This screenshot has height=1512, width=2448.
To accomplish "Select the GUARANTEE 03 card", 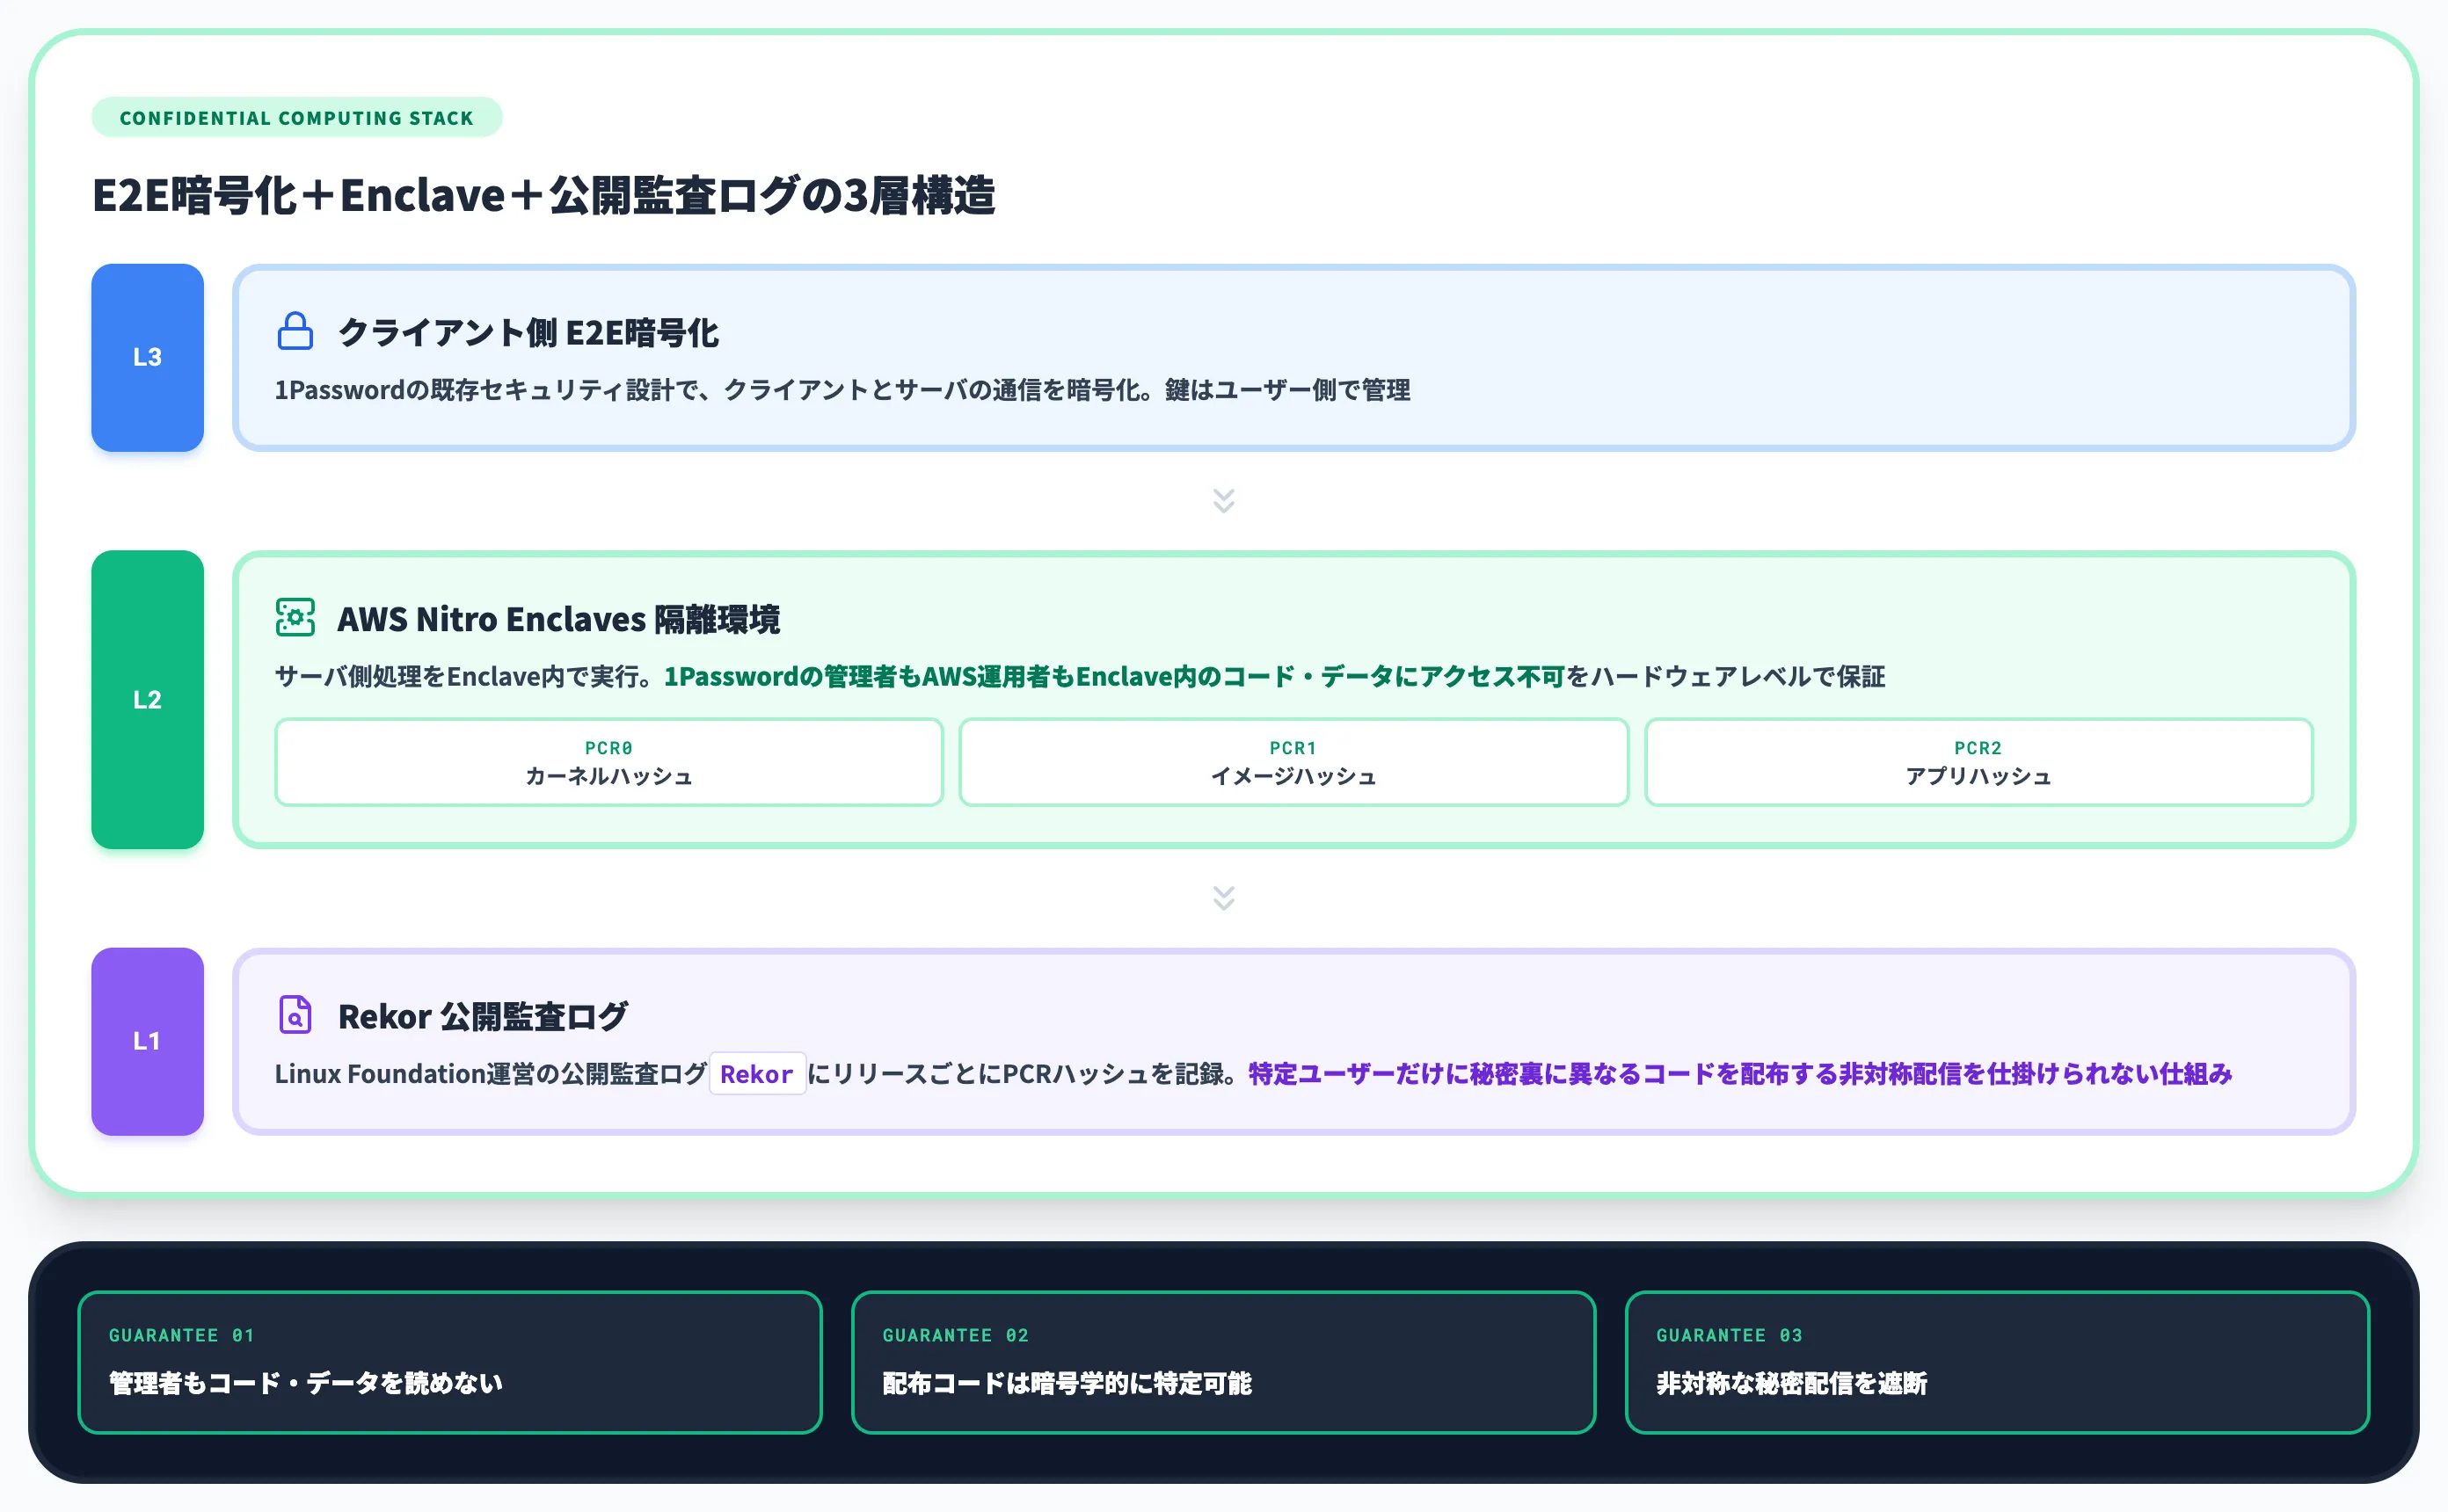I will tap(1997, 1362).
